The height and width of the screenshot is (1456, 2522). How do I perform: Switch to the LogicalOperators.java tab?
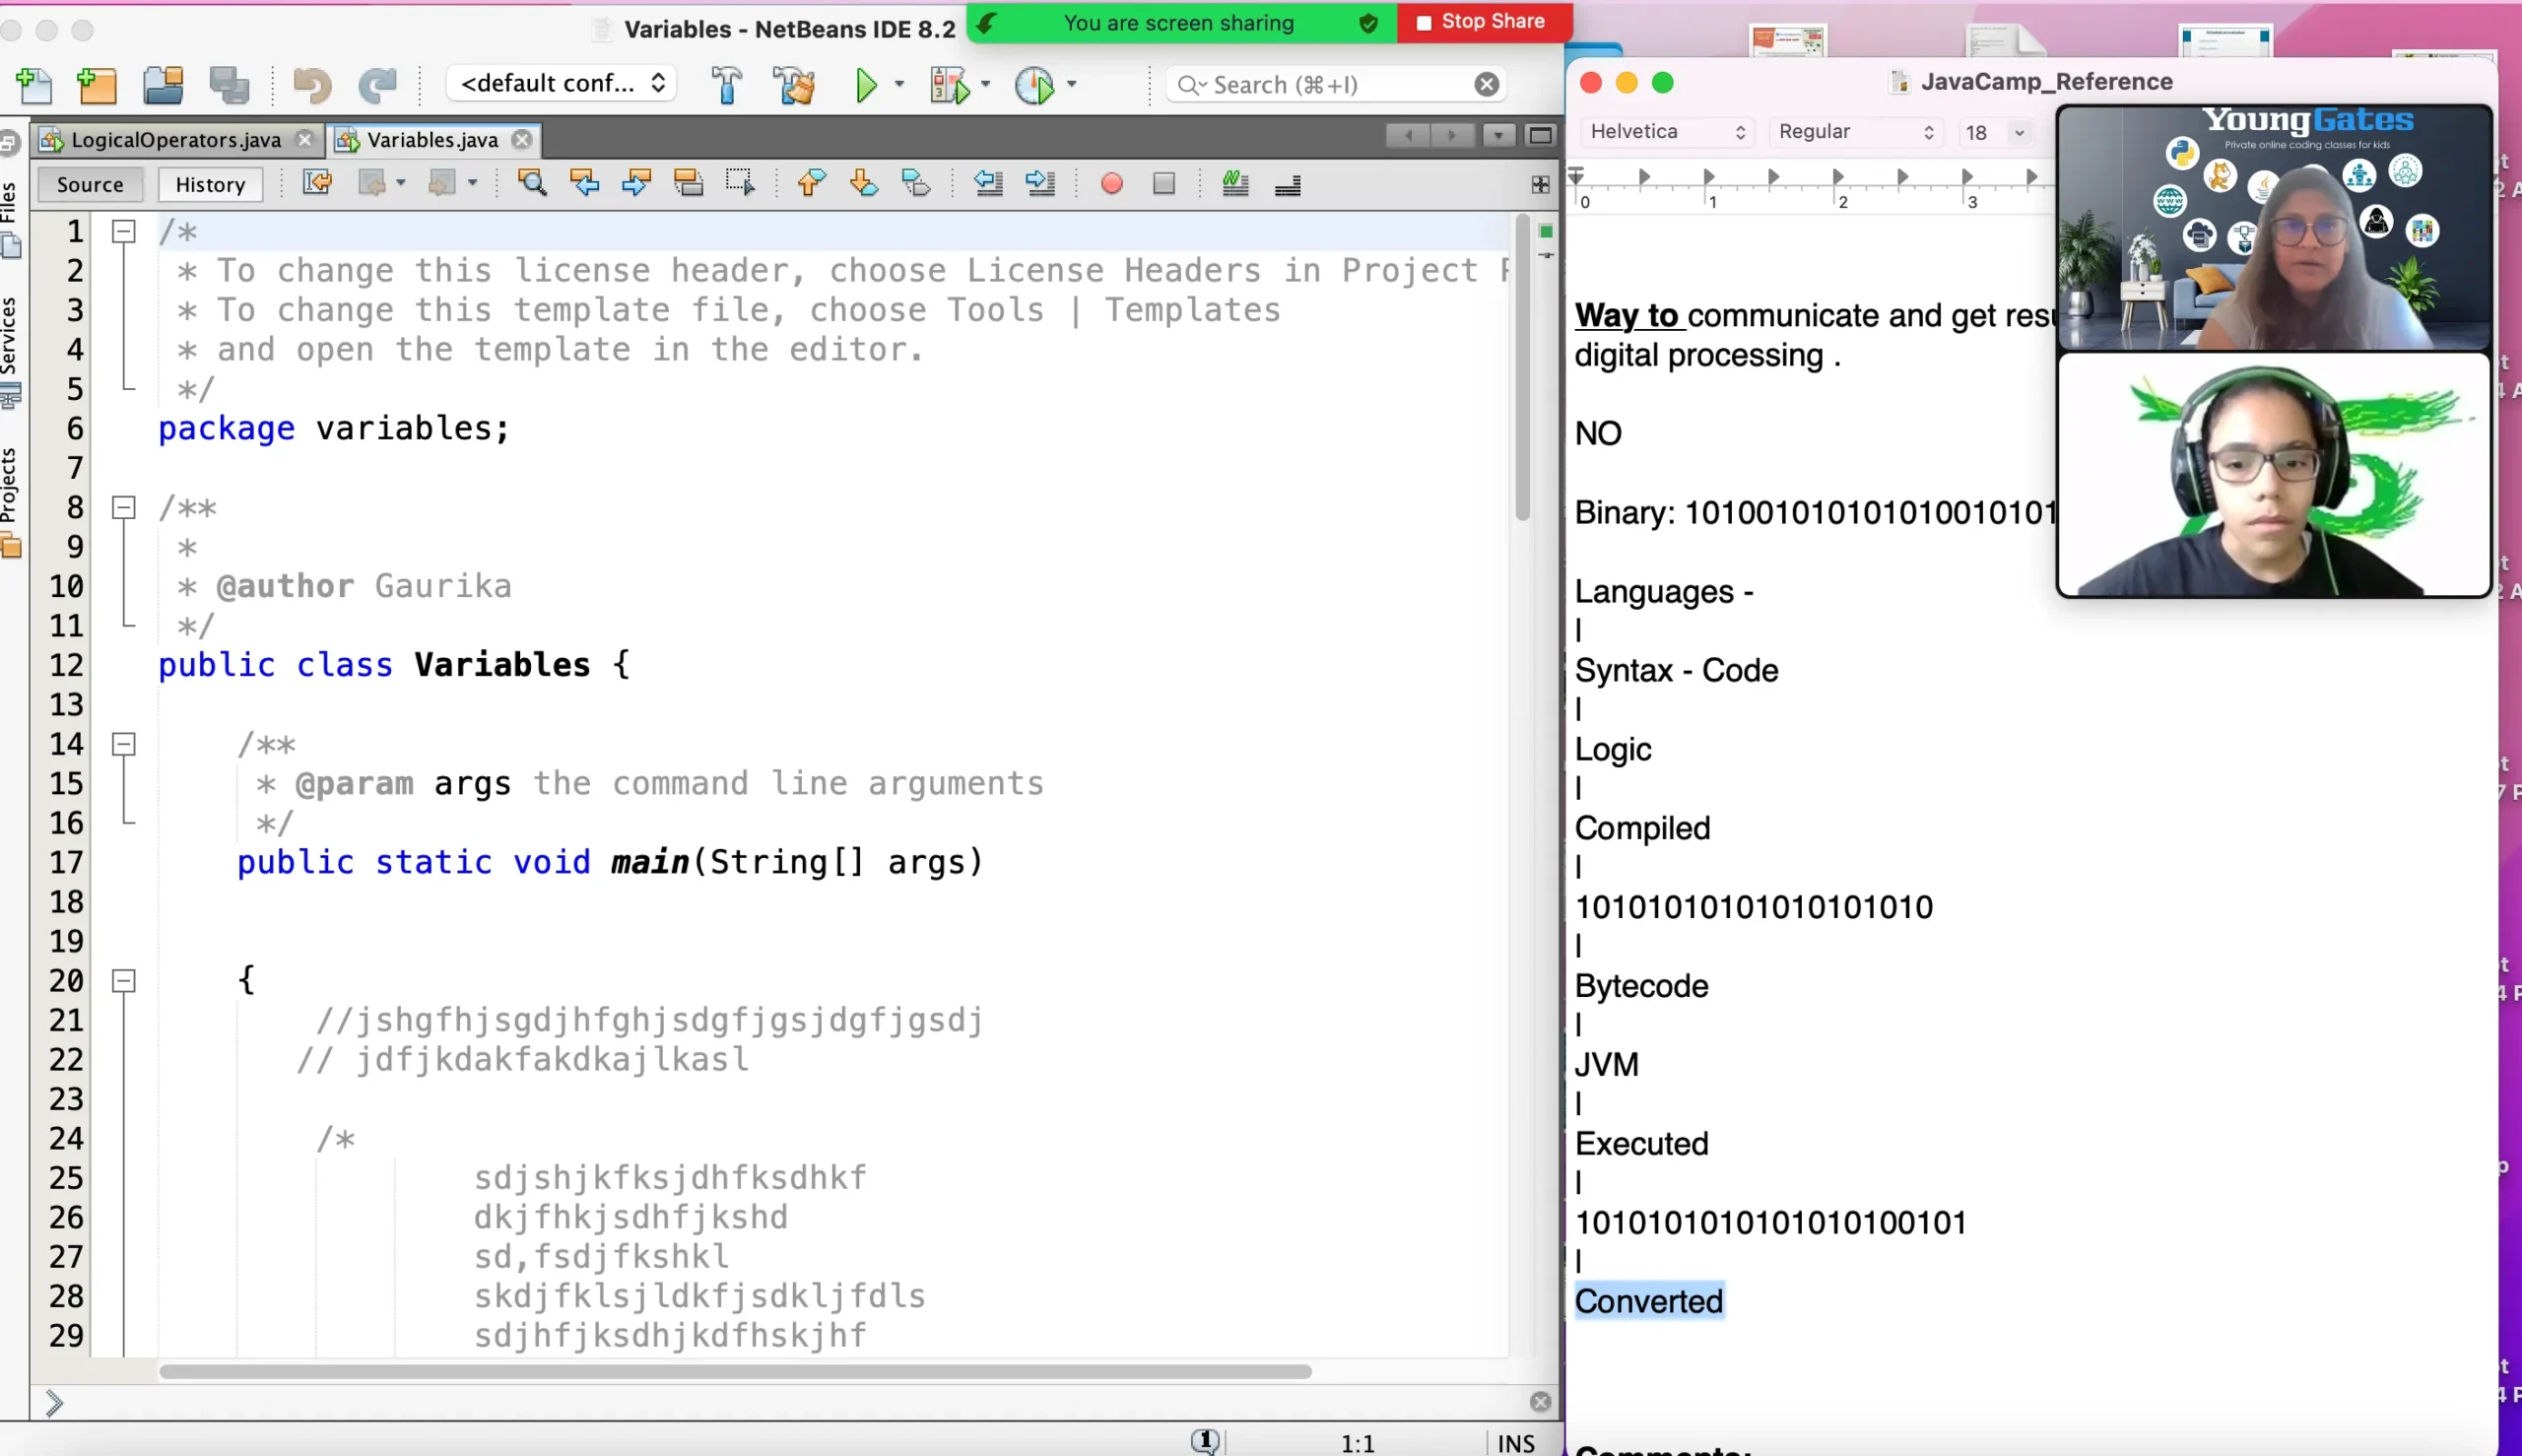[x=175, y=140]
